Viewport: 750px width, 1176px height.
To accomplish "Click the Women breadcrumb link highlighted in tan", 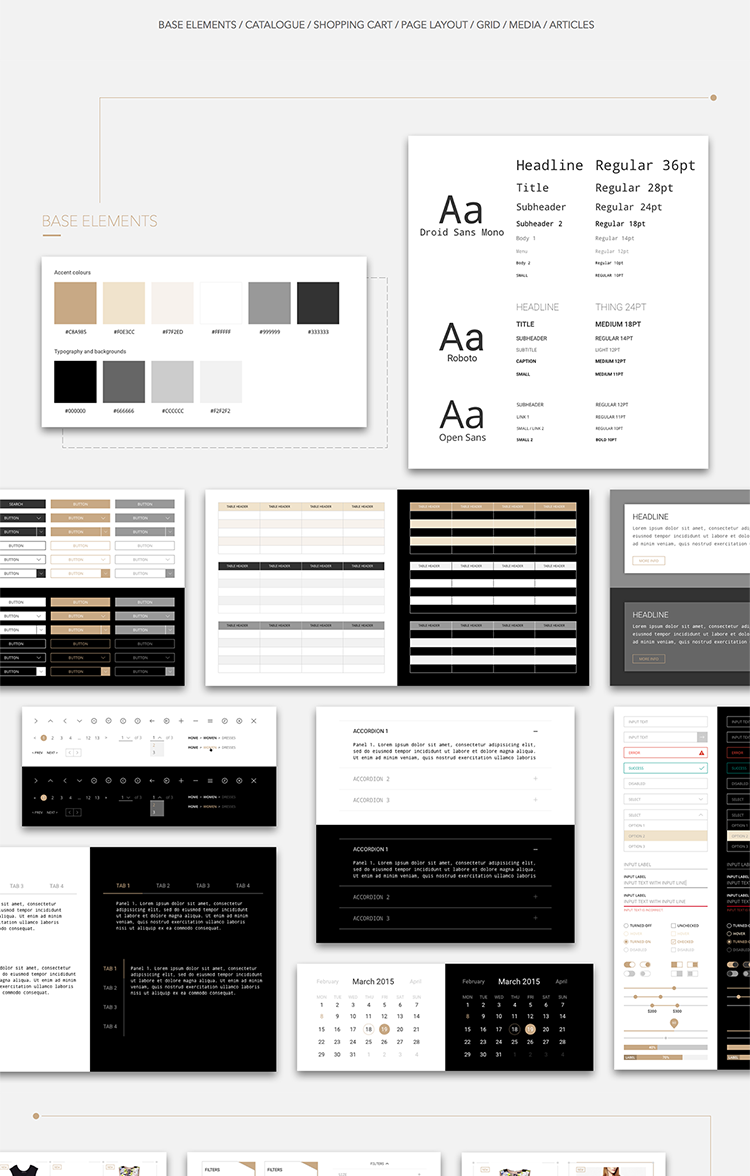I will (x=210, y=747).
